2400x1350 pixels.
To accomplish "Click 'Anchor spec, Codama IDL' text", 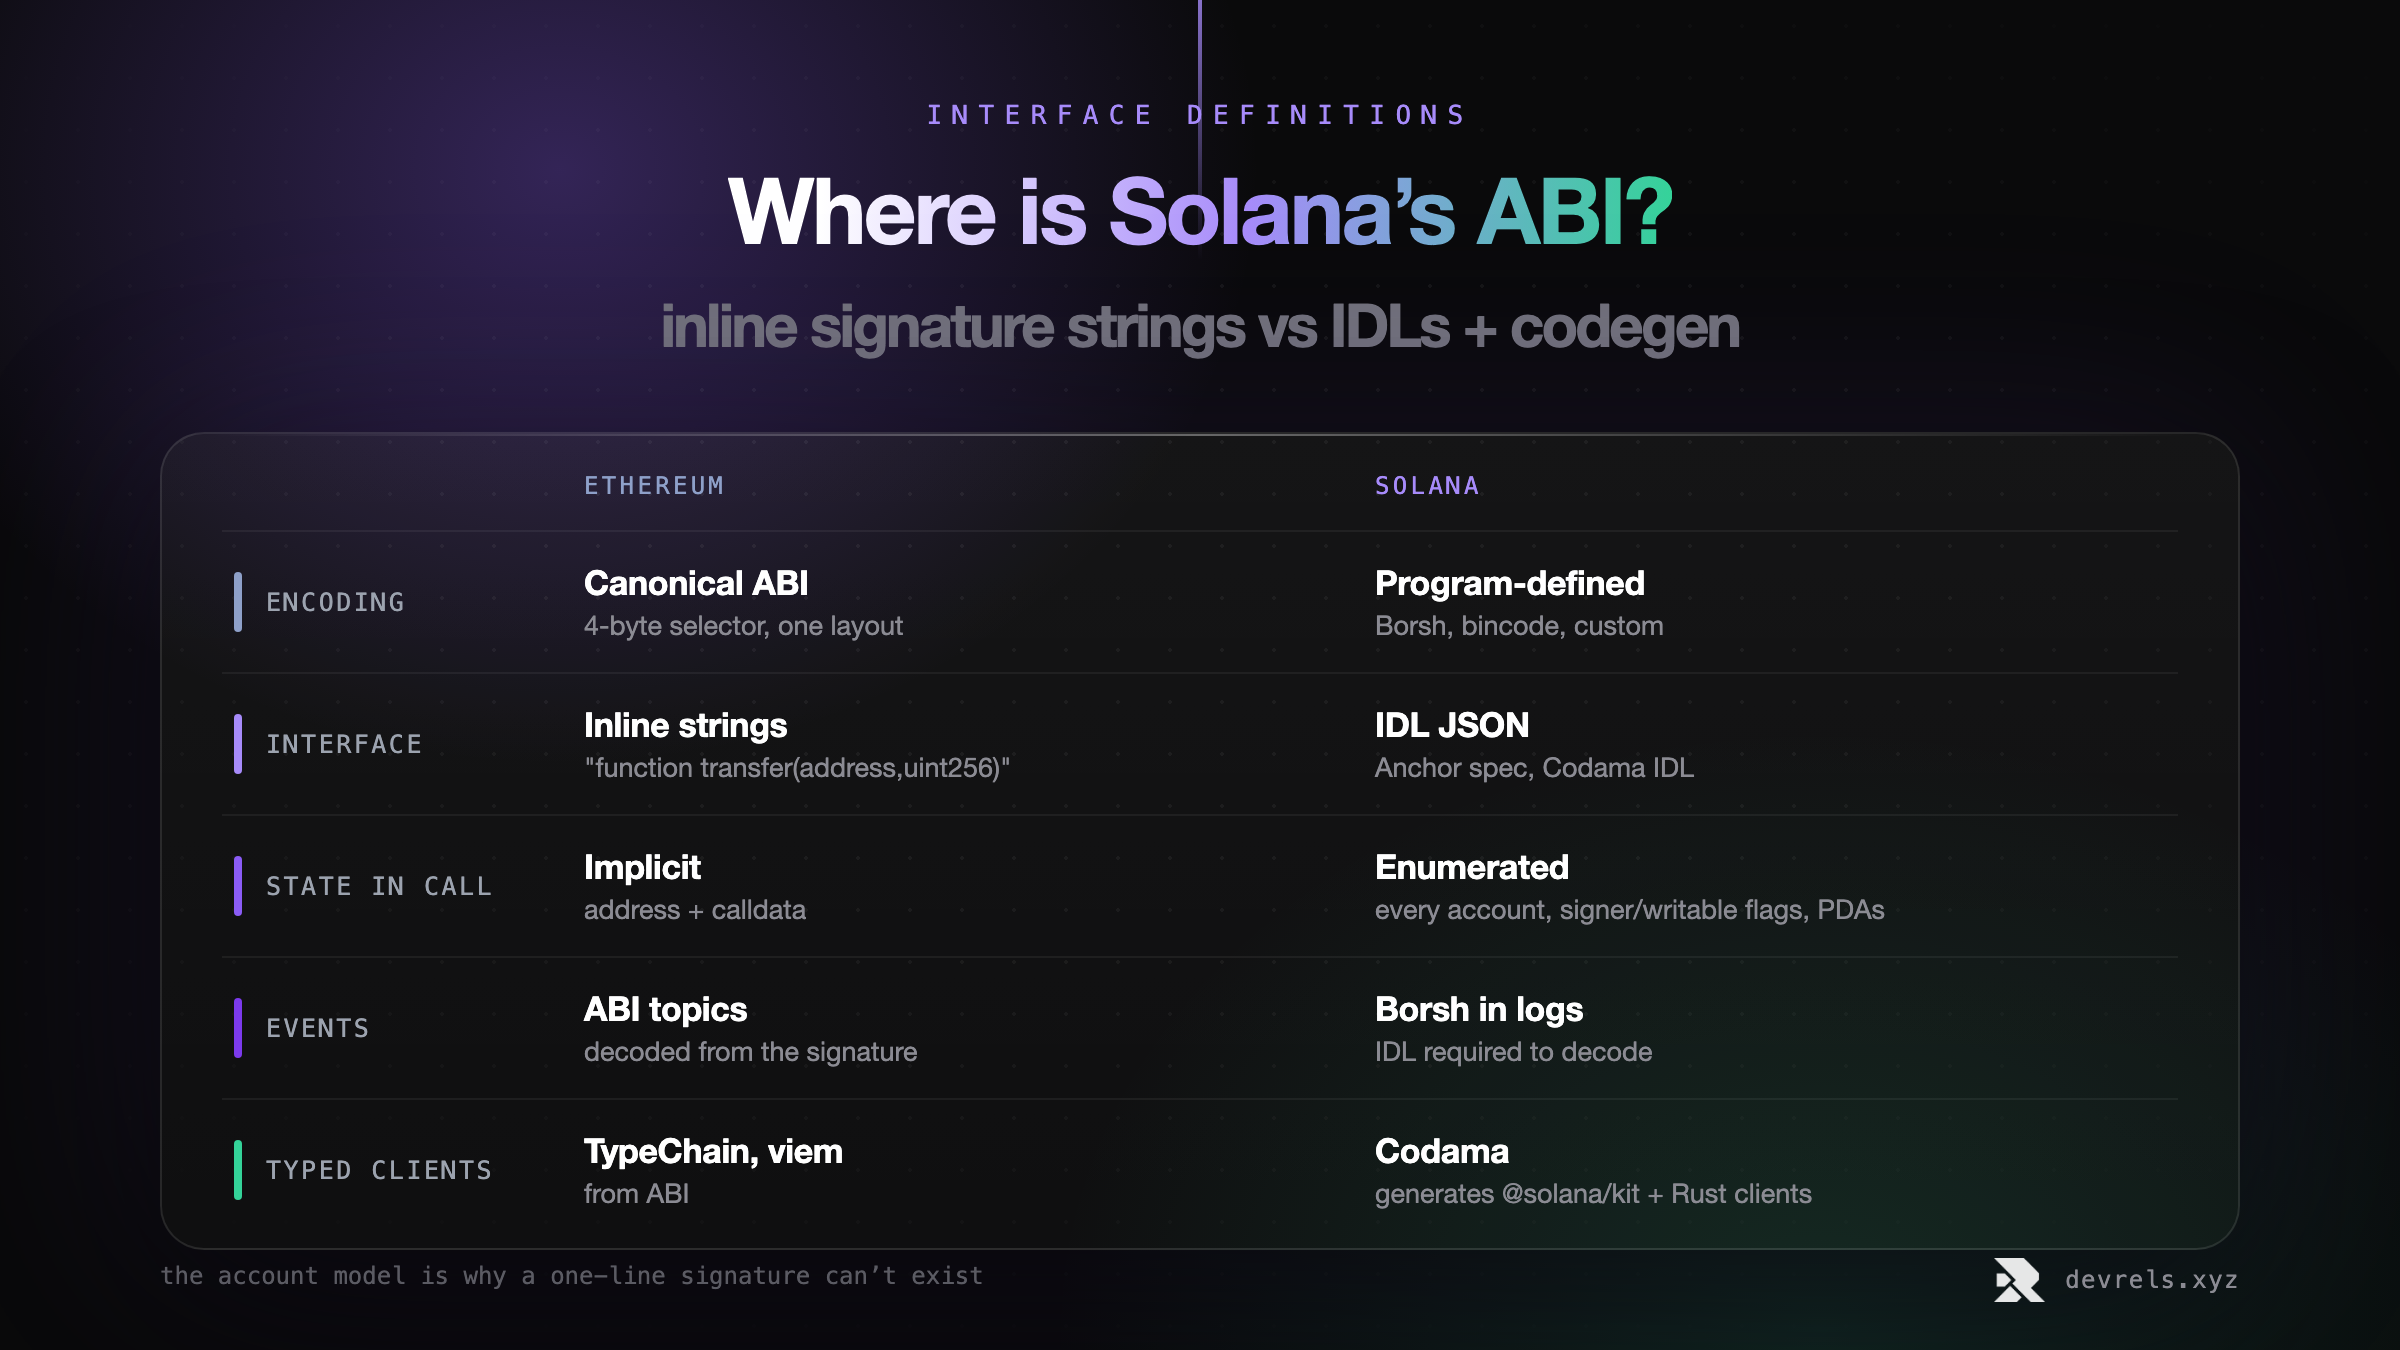I will coord(1534,768).
